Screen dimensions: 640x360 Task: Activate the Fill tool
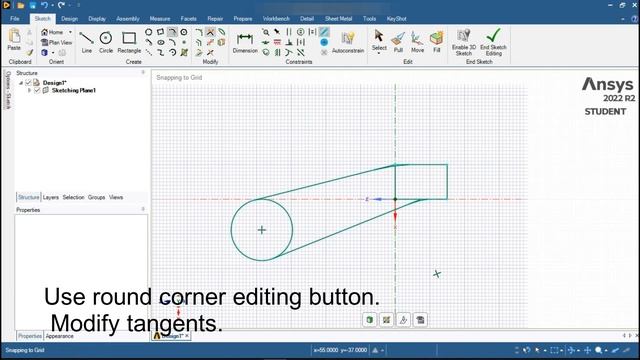pos(436,42)
